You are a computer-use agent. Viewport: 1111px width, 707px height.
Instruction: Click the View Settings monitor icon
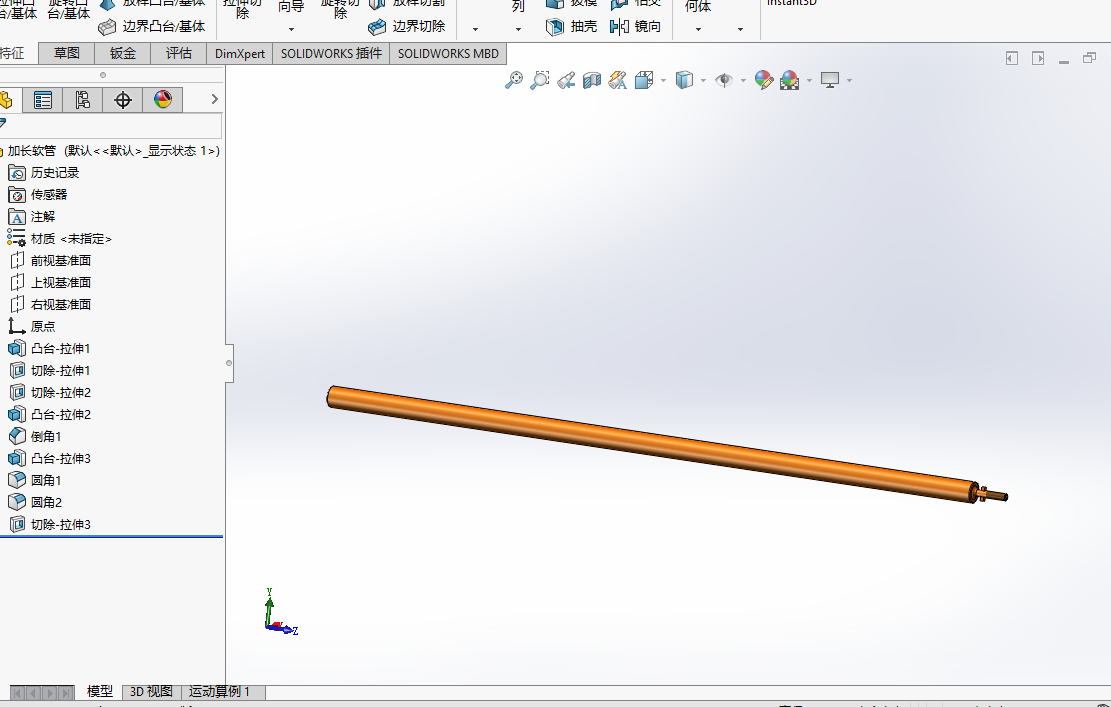pos(830,80)
